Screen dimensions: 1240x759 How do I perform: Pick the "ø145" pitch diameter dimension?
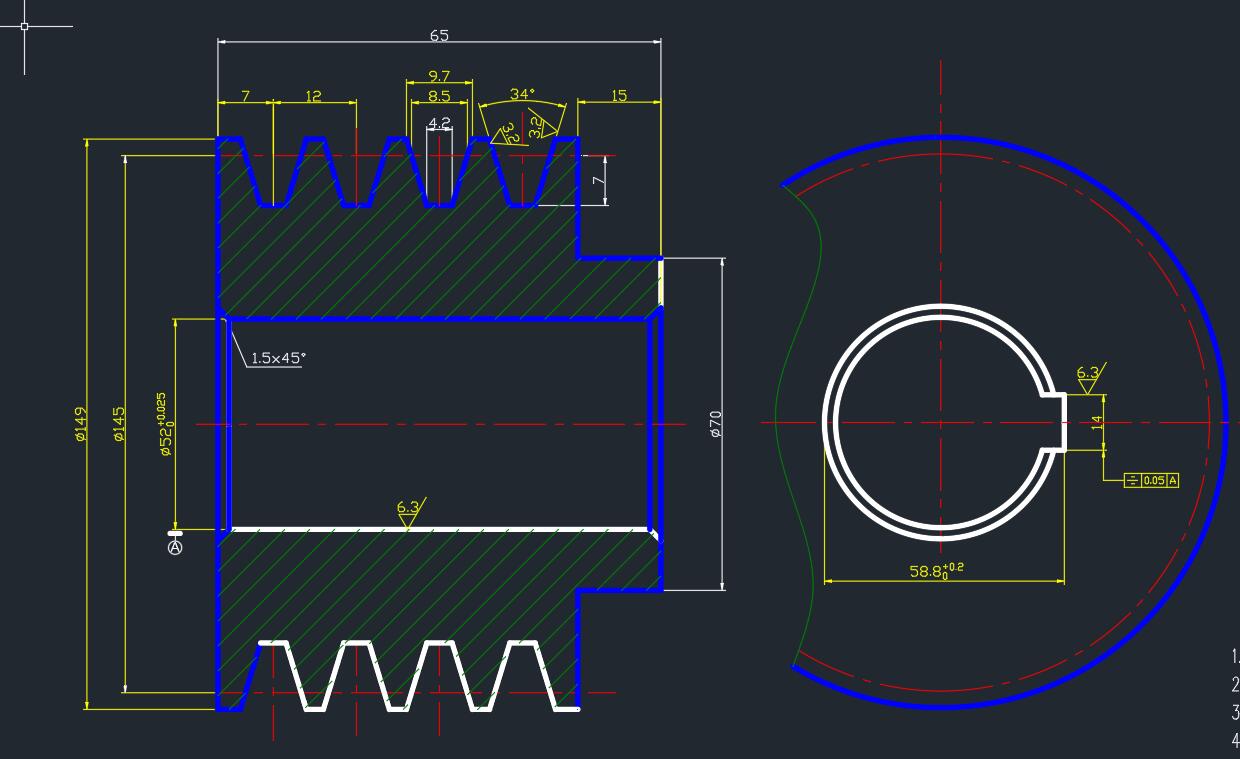(118, 424)
